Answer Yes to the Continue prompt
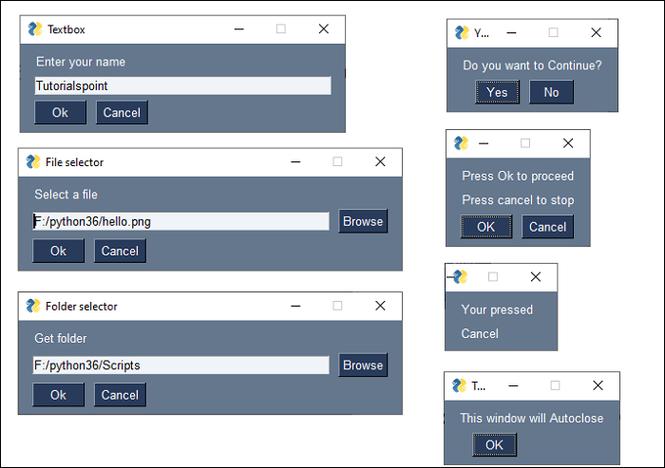Screen dimensions: 665x468 point(497,92)
